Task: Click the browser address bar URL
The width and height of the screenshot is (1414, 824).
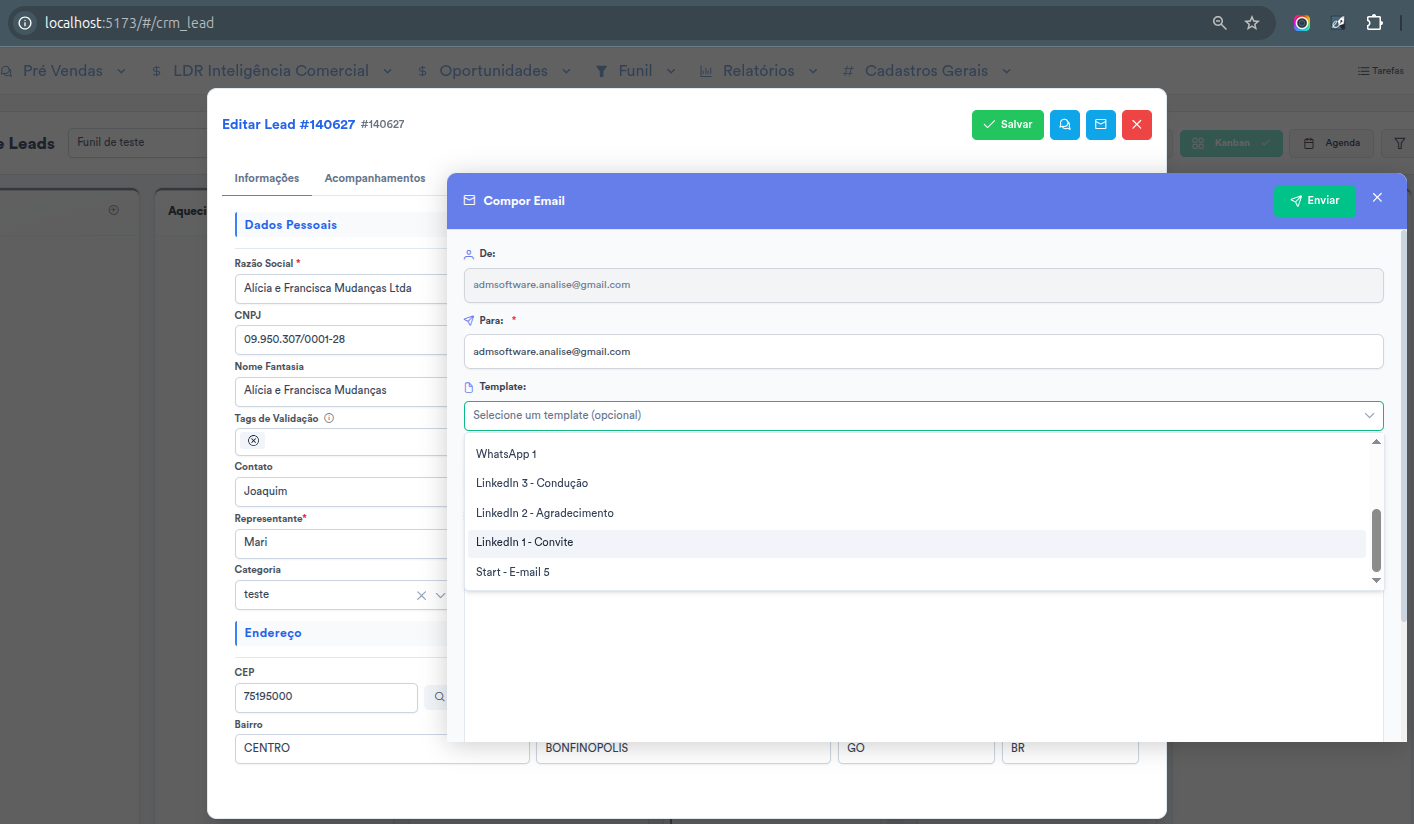Action: [x=129, y=22]
